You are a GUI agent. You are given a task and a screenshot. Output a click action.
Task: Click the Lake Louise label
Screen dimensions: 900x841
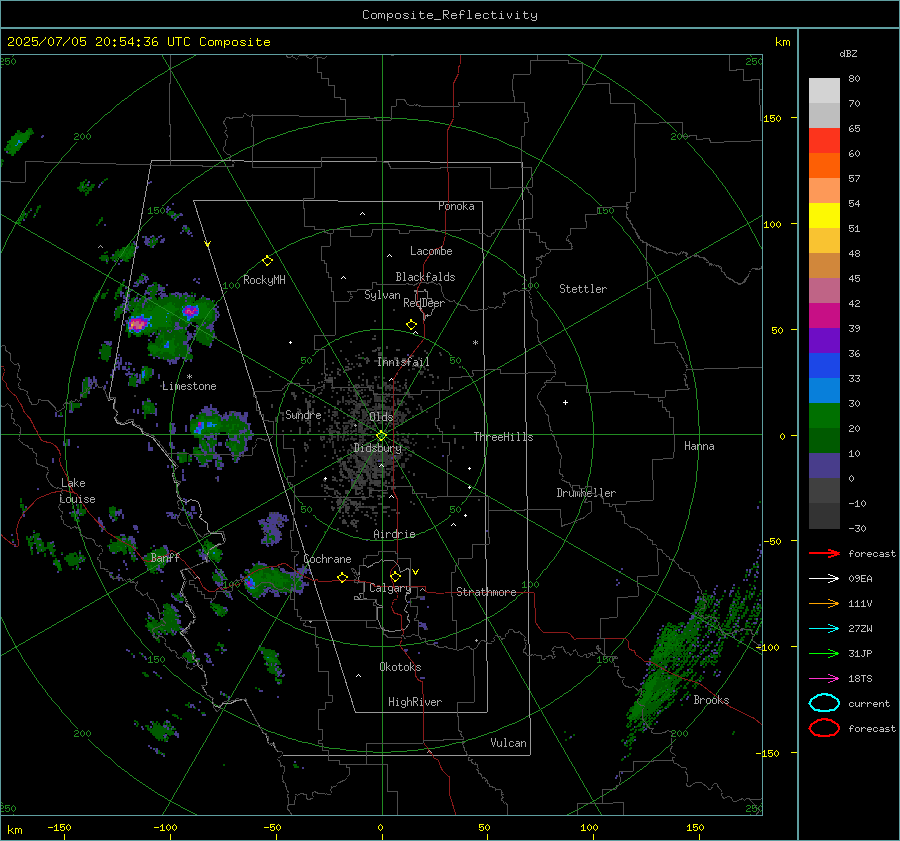point(77,491)
